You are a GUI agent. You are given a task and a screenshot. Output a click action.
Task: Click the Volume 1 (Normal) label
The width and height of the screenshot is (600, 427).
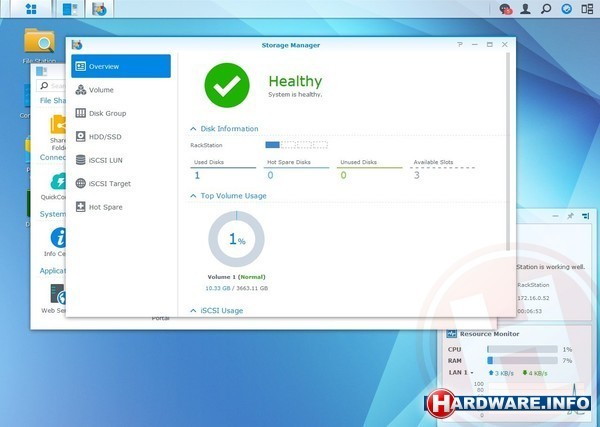pos(236,277)
